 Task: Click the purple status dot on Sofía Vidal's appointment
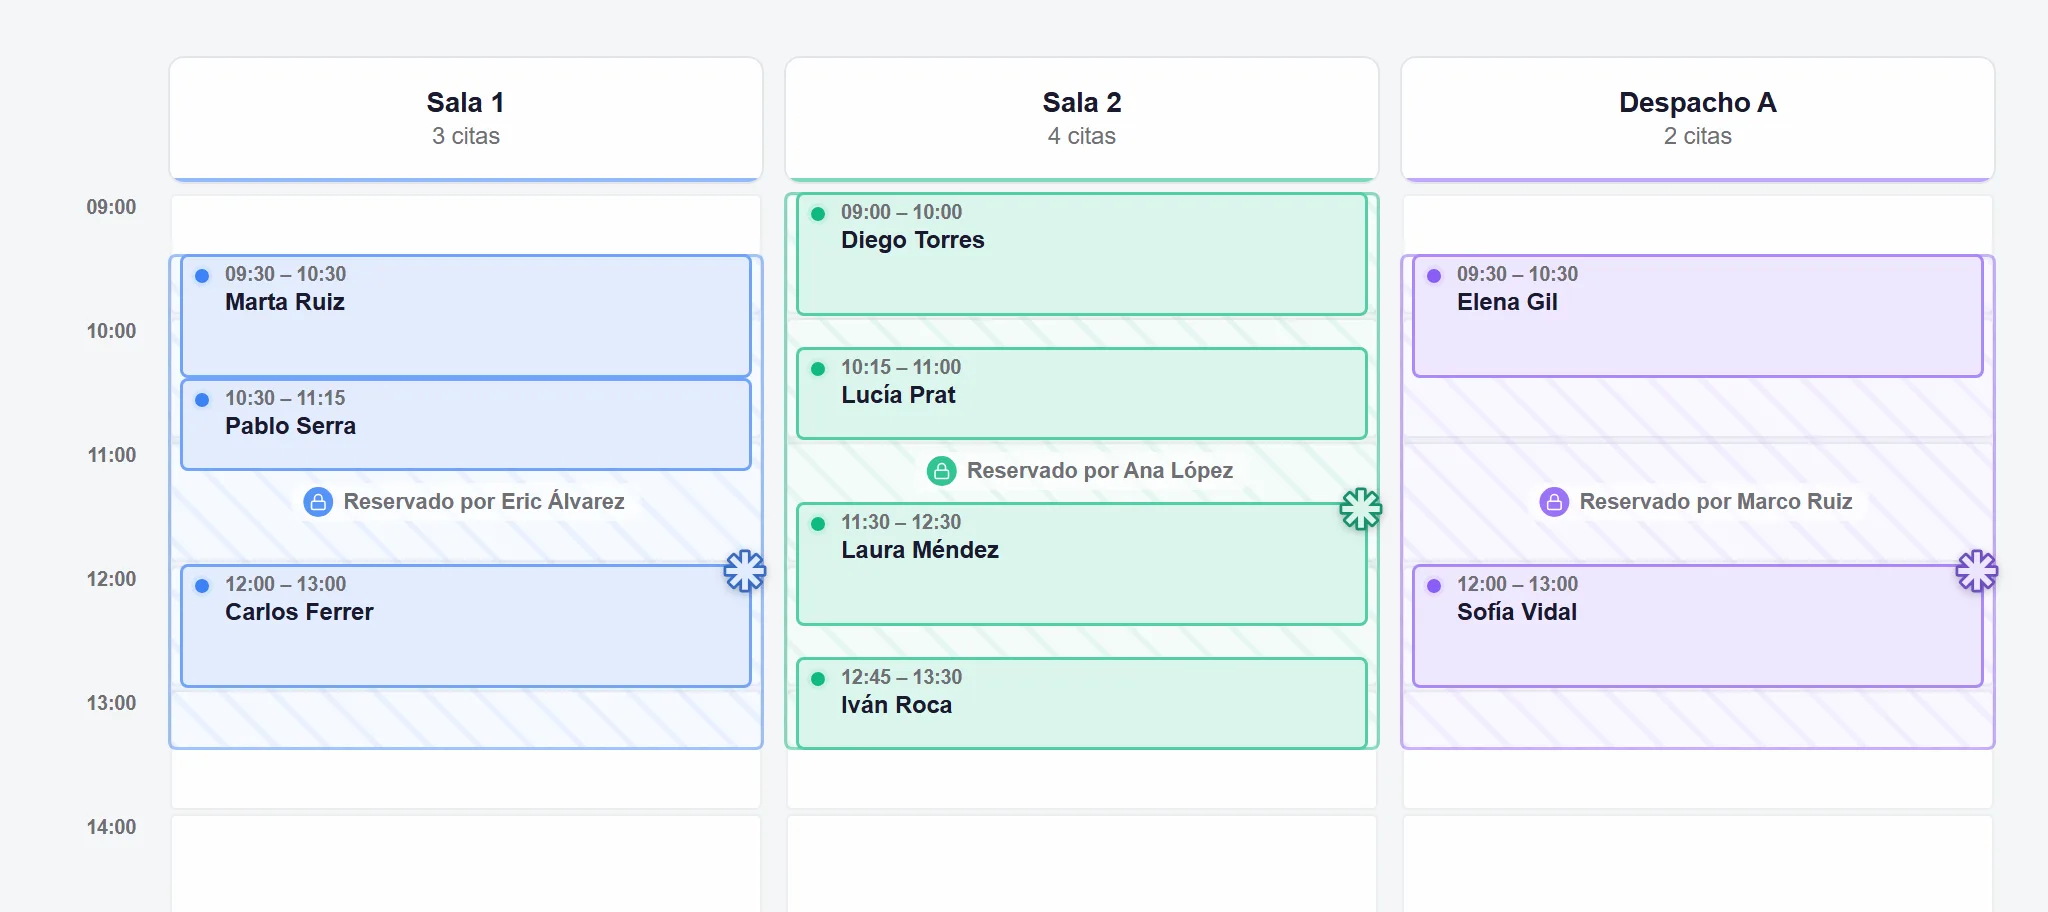(x=1434, y=586)
